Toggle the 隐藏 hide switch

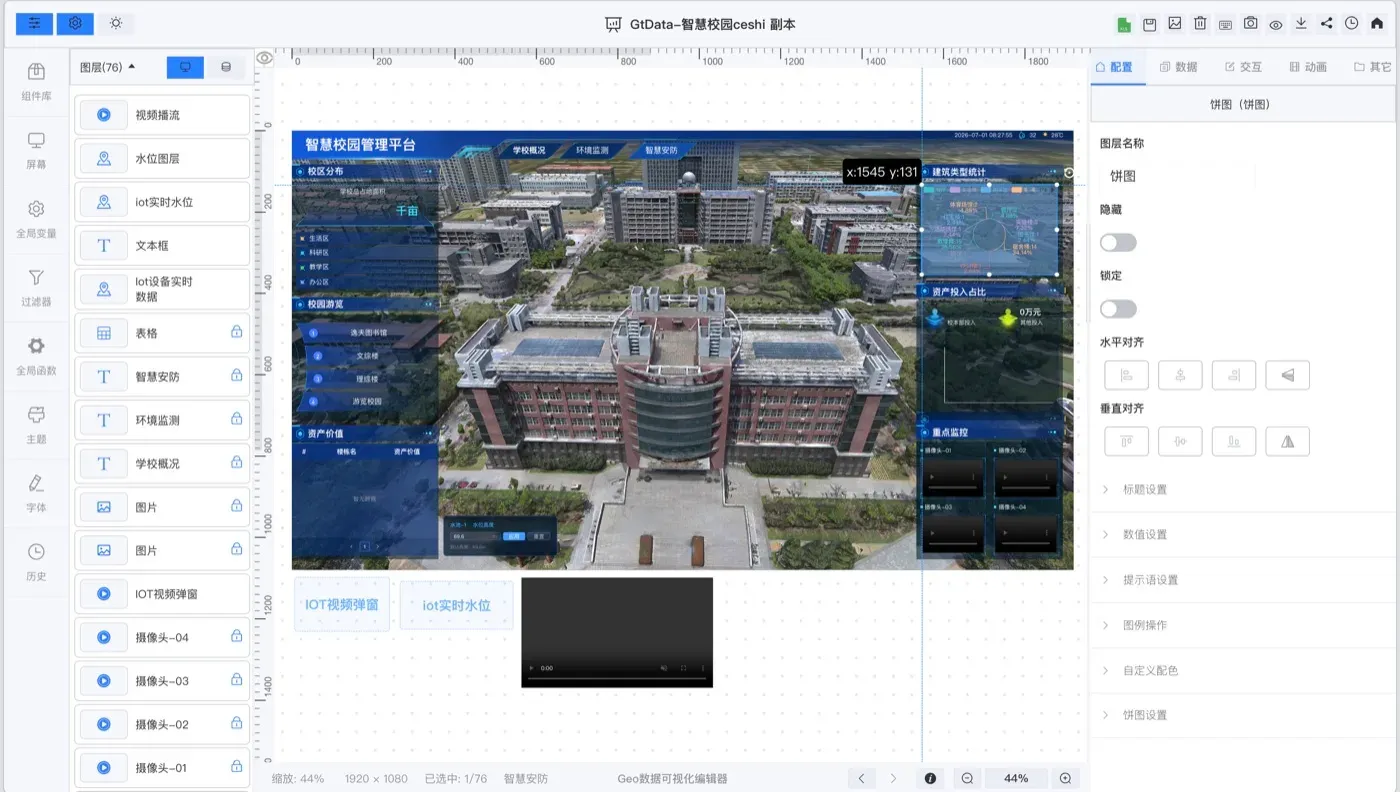tap(1118, 243)
